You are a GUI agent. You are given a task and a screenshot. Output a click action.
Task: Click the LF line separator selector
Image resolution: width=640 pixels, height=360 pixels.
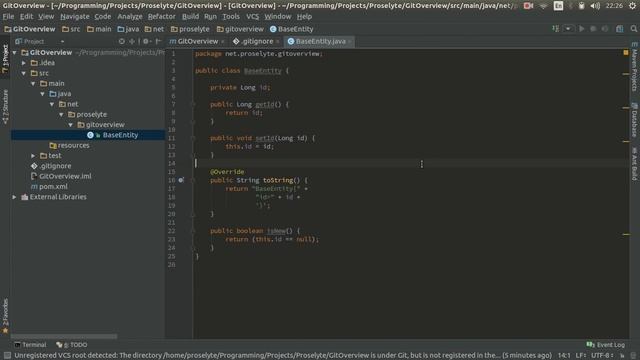[x=581, y=356]
